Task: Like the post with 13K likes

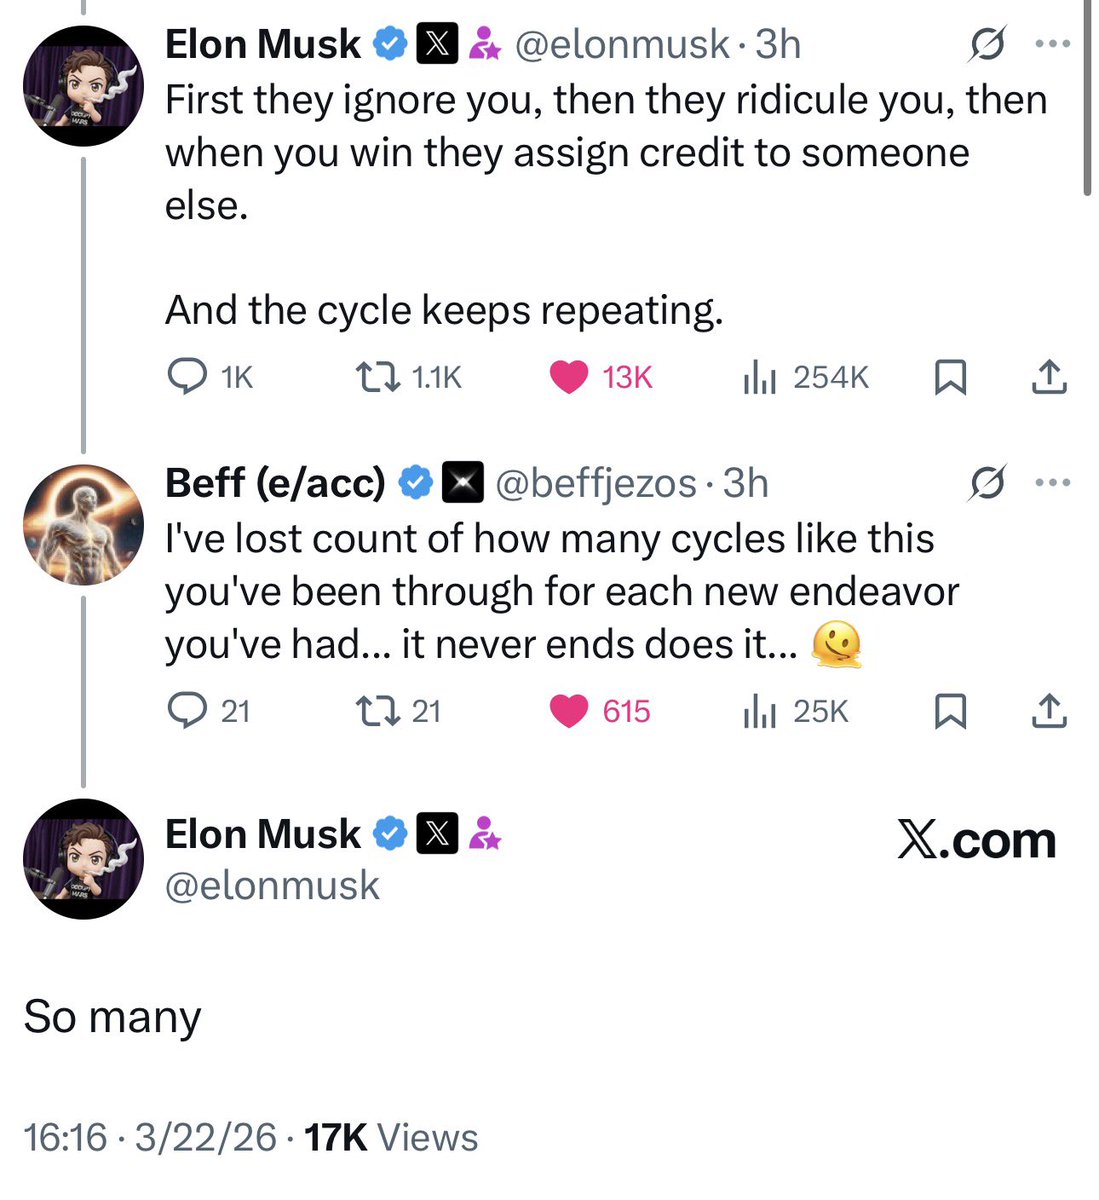Action: tap(570, 377)
